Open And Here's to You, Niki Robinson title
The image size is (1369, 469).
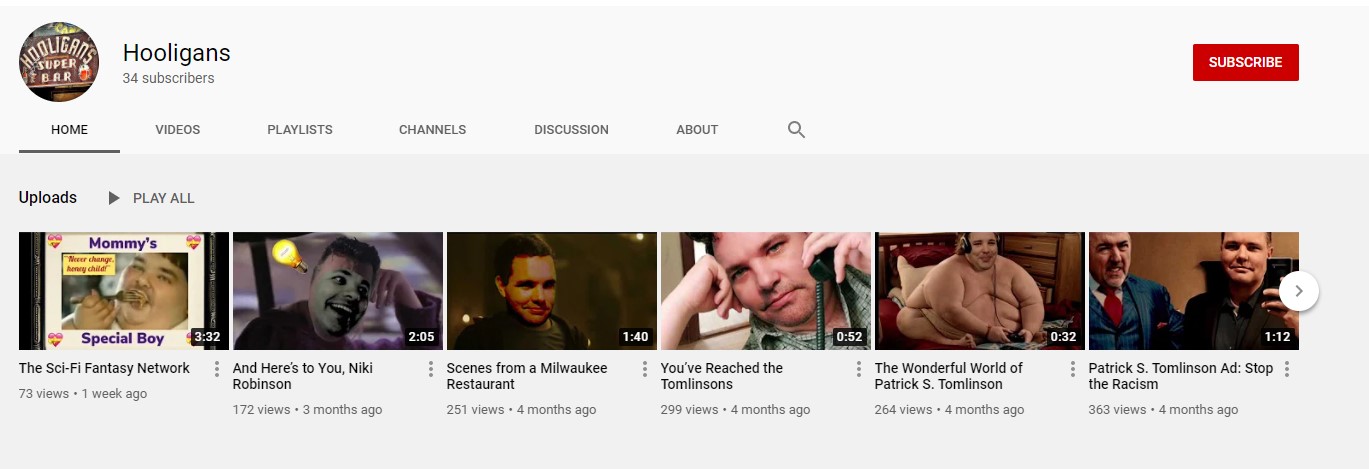pyautogui.click(x=303, y=376)
